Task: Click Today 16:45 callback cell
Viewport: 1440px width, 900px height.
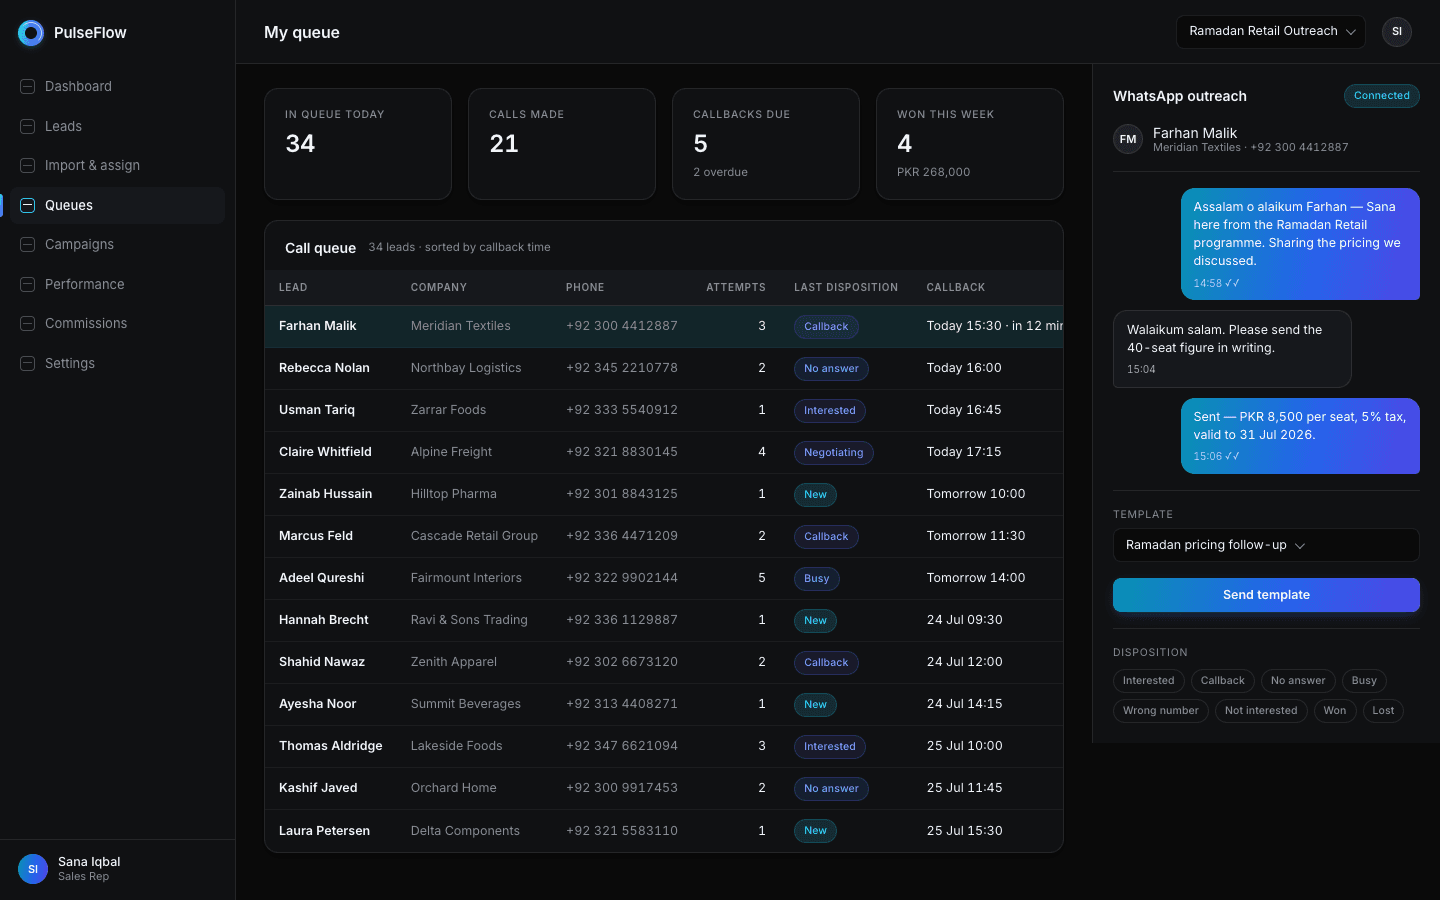Action: point(964,410)
